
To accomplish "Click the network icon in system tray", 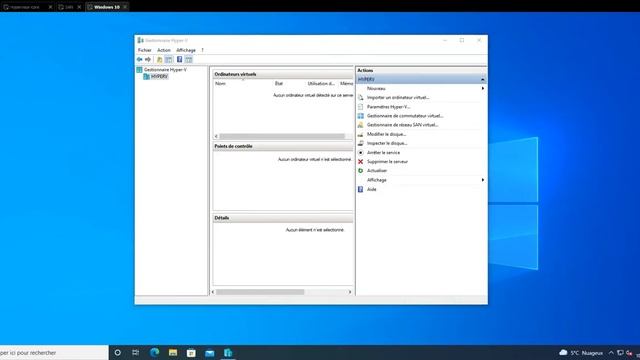I will point(620,353).
